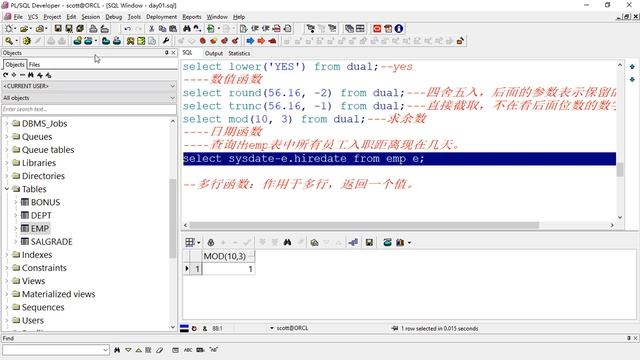
Task: Click the SQL editor vertical scrollbar thumb
Action: (x=620, y=169)
